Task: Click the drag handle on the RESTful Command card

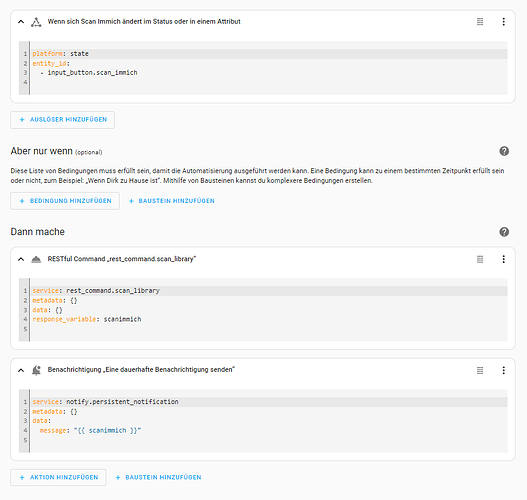Action: 480,259
